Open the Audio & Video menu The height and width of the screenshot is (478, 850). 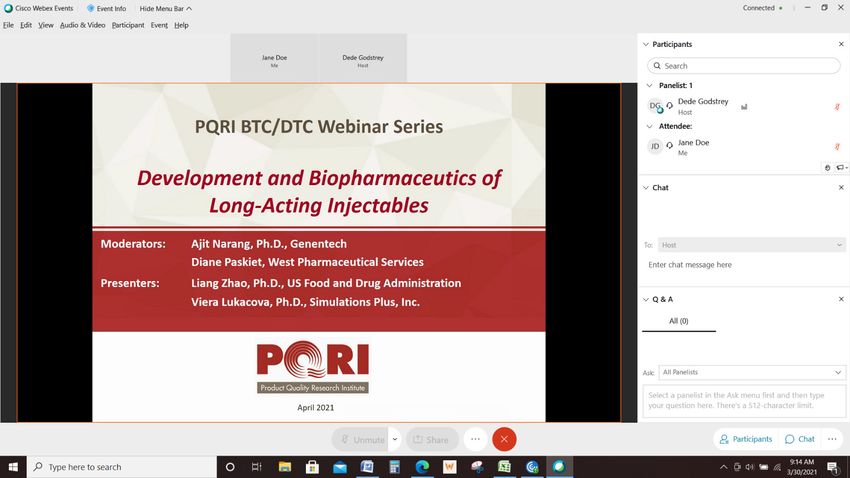point(82,25)
